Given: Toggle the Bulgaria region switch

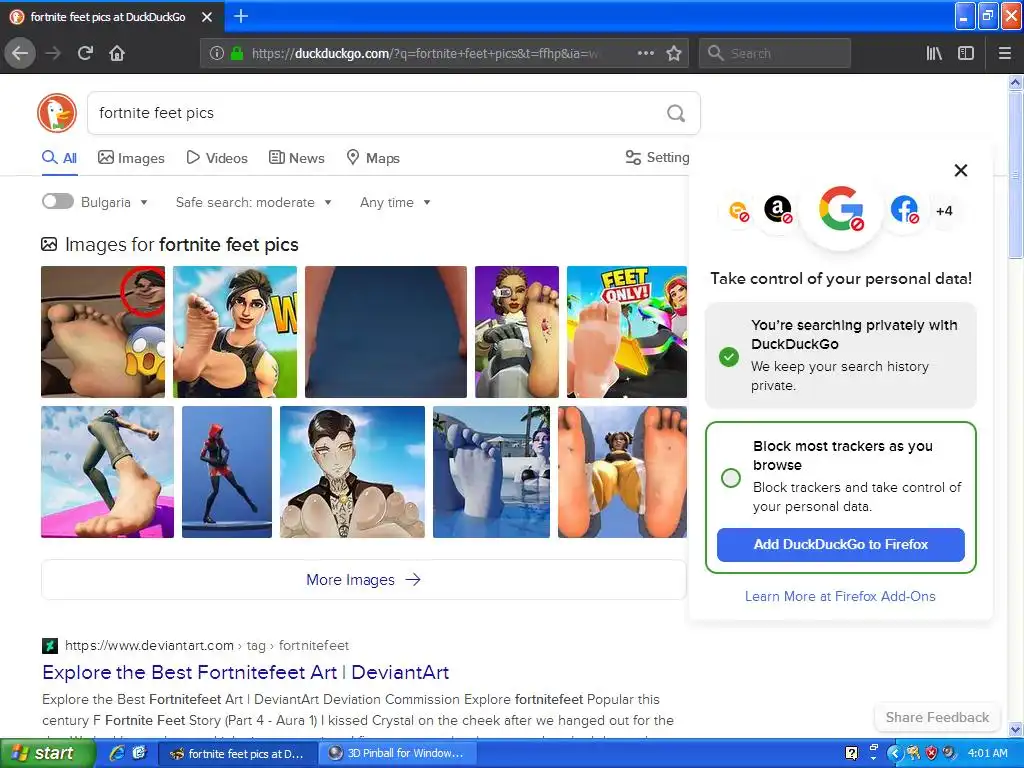Looking at the screenshot, I should [57, 201].
